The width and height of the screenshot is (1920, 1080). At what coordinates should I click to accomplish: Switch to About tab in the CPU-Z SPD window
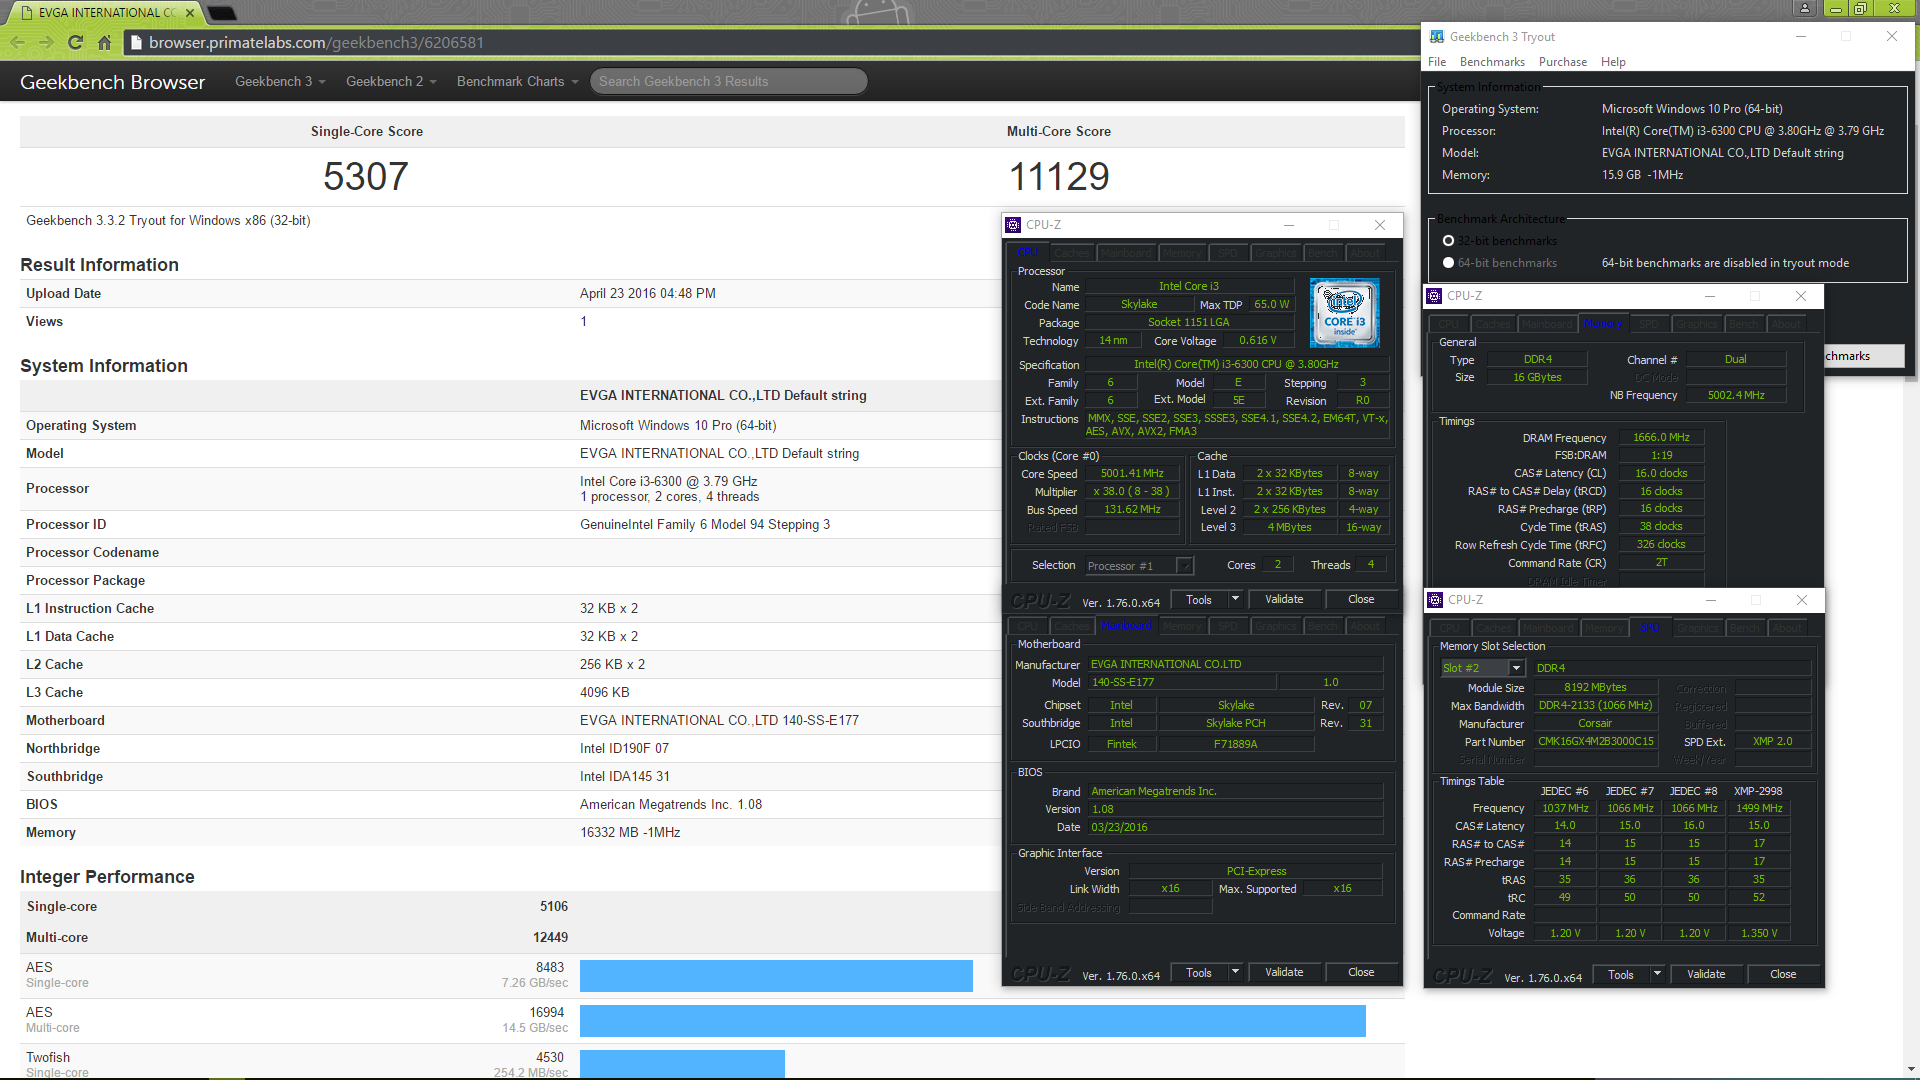click(1787, 628)
